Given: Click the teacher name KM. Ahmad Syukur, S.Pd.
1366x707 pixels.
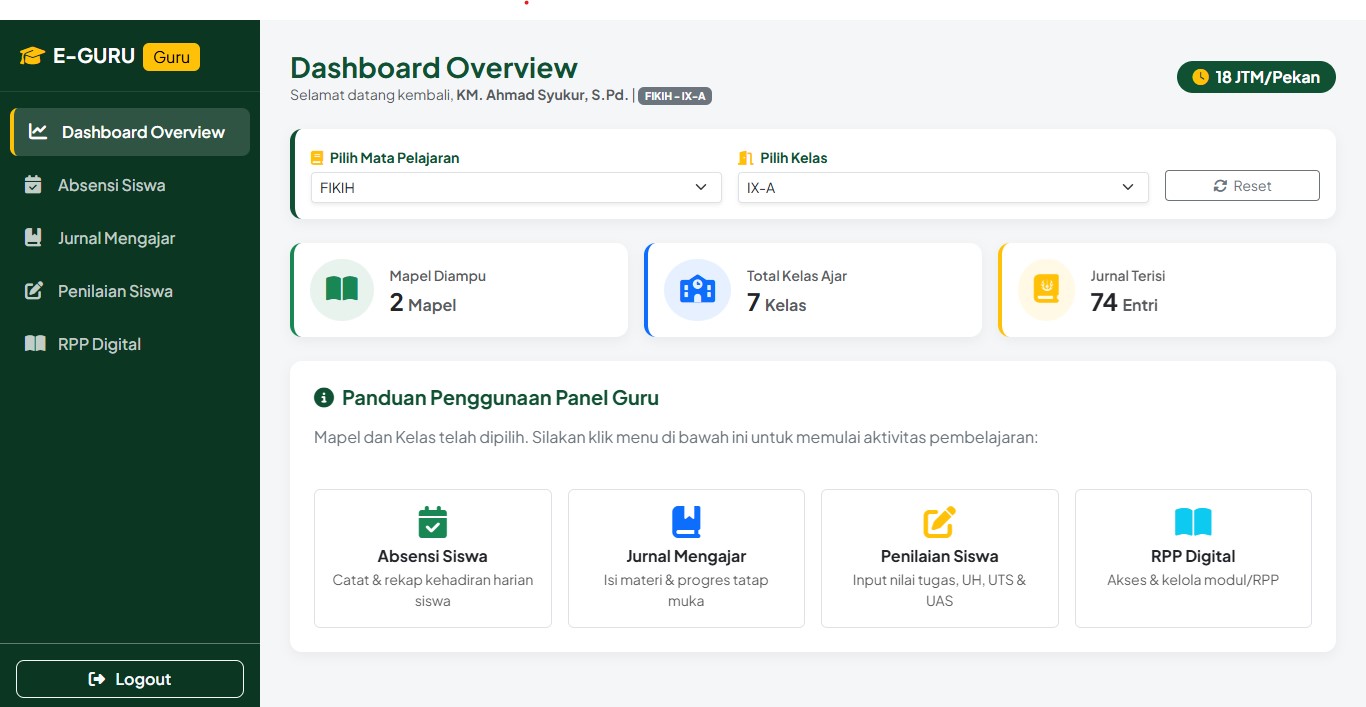Looking at the screenshot, I should 543,95.
